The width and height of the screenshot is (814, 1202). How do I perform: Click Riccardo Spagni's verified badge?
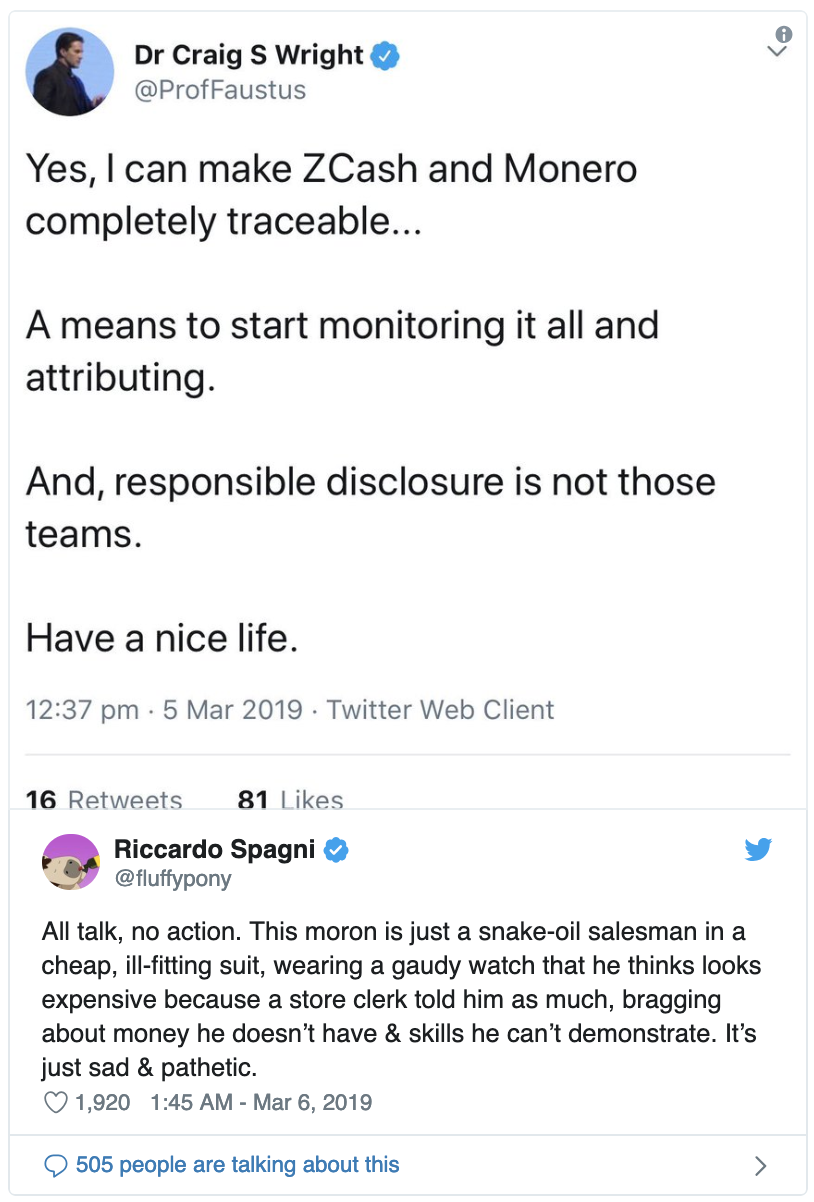[x=337, y=851]
